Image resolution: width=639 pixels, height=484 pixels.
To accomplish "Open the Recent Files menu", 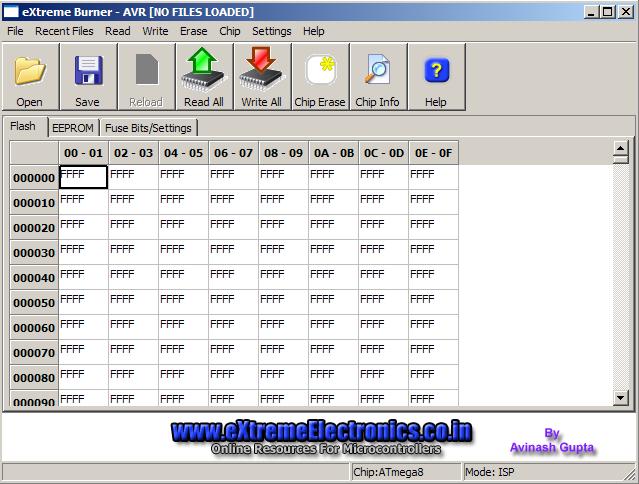I will point(64,31).
